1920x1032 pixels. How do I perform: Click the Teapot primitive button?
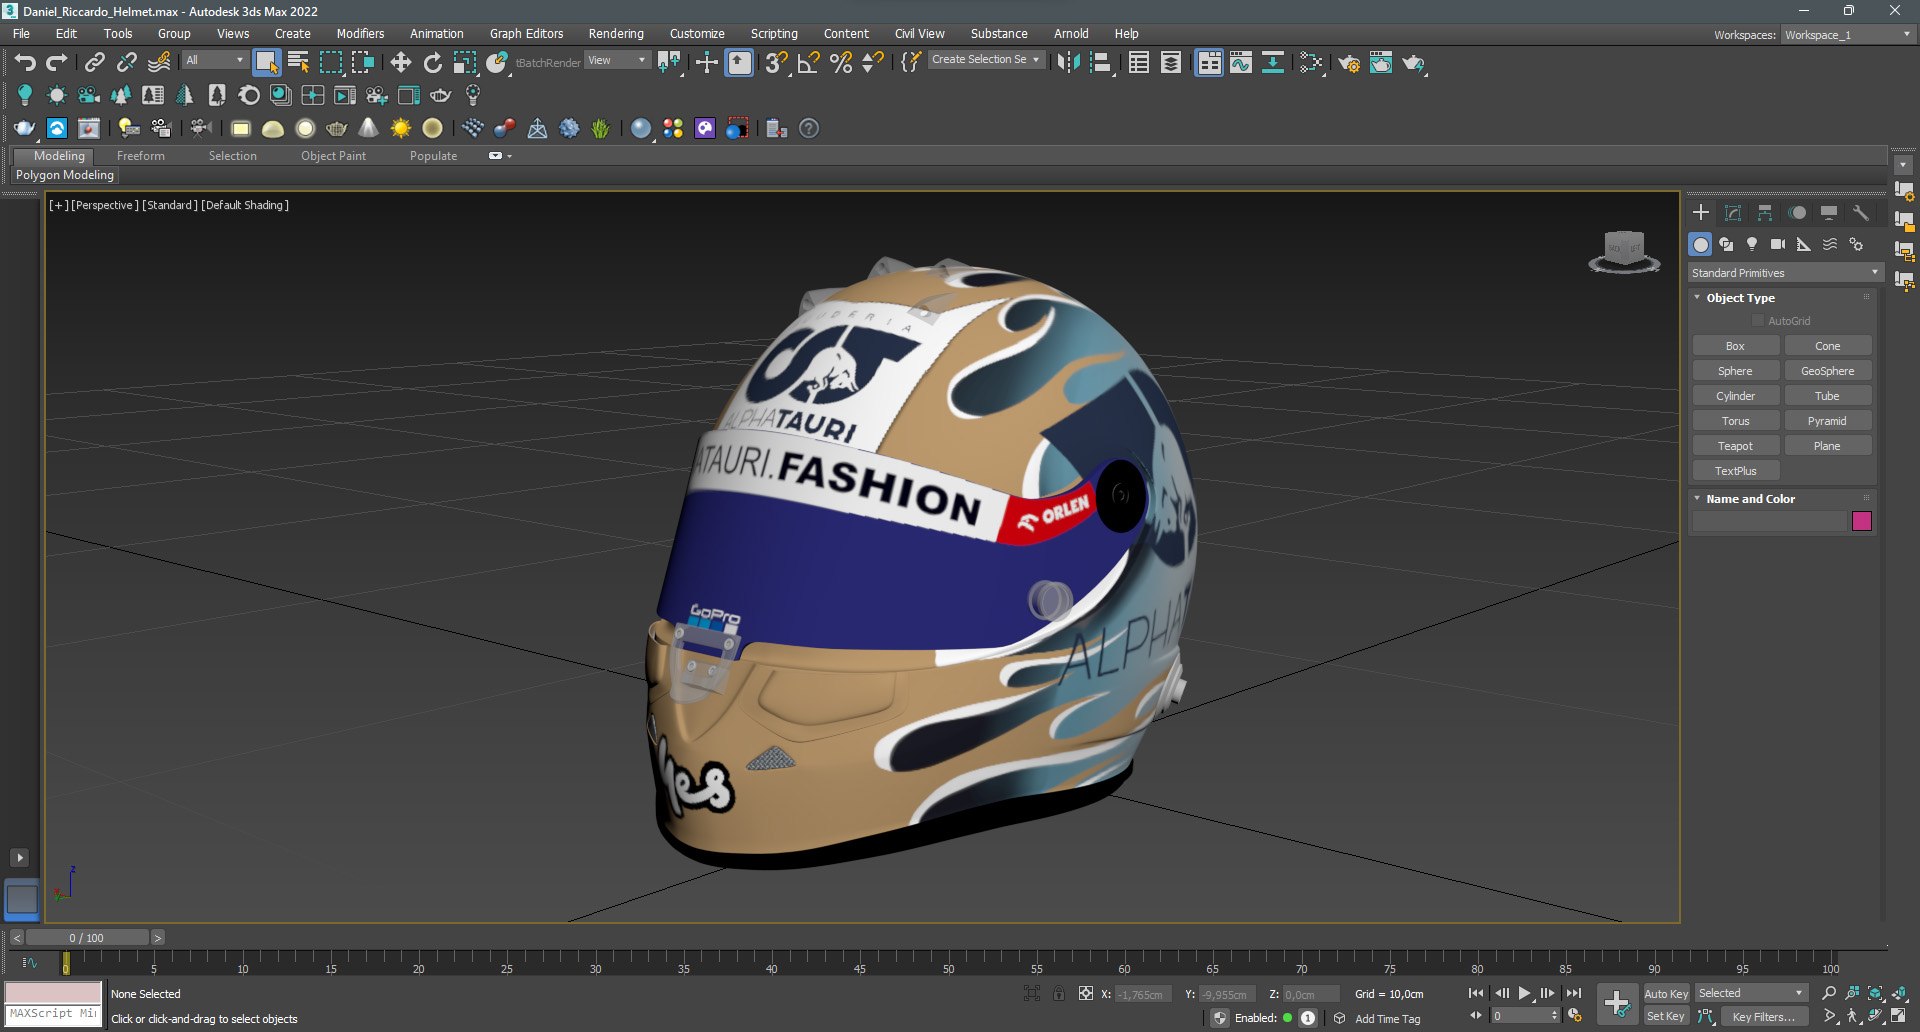(x=1735, y=446)
